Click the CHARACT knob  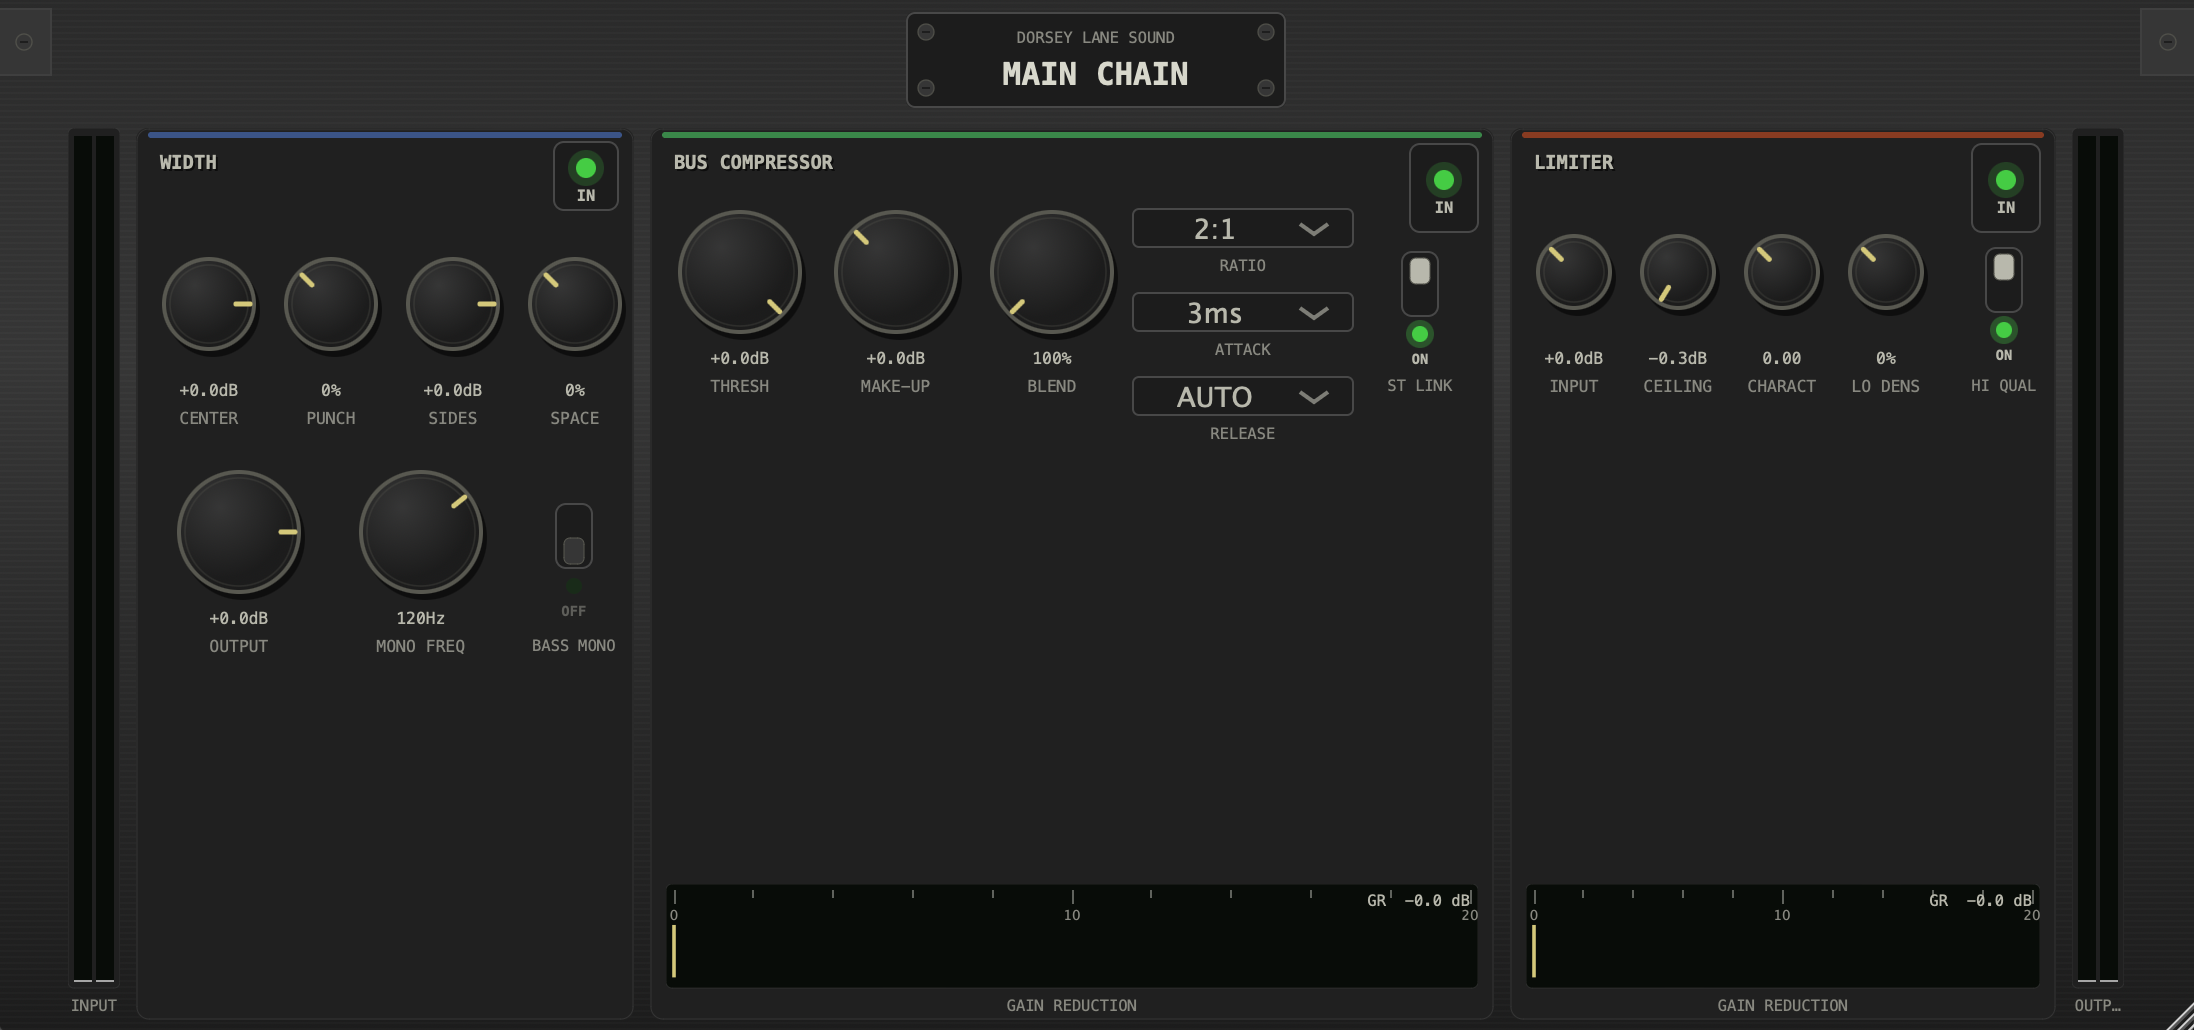tap(1782, 272)
